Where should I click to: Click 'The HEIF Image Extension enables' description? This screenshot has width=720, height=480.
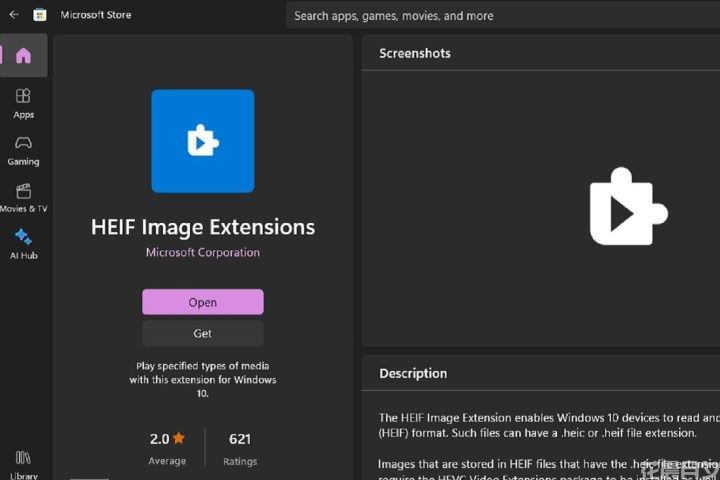(549, 425)
